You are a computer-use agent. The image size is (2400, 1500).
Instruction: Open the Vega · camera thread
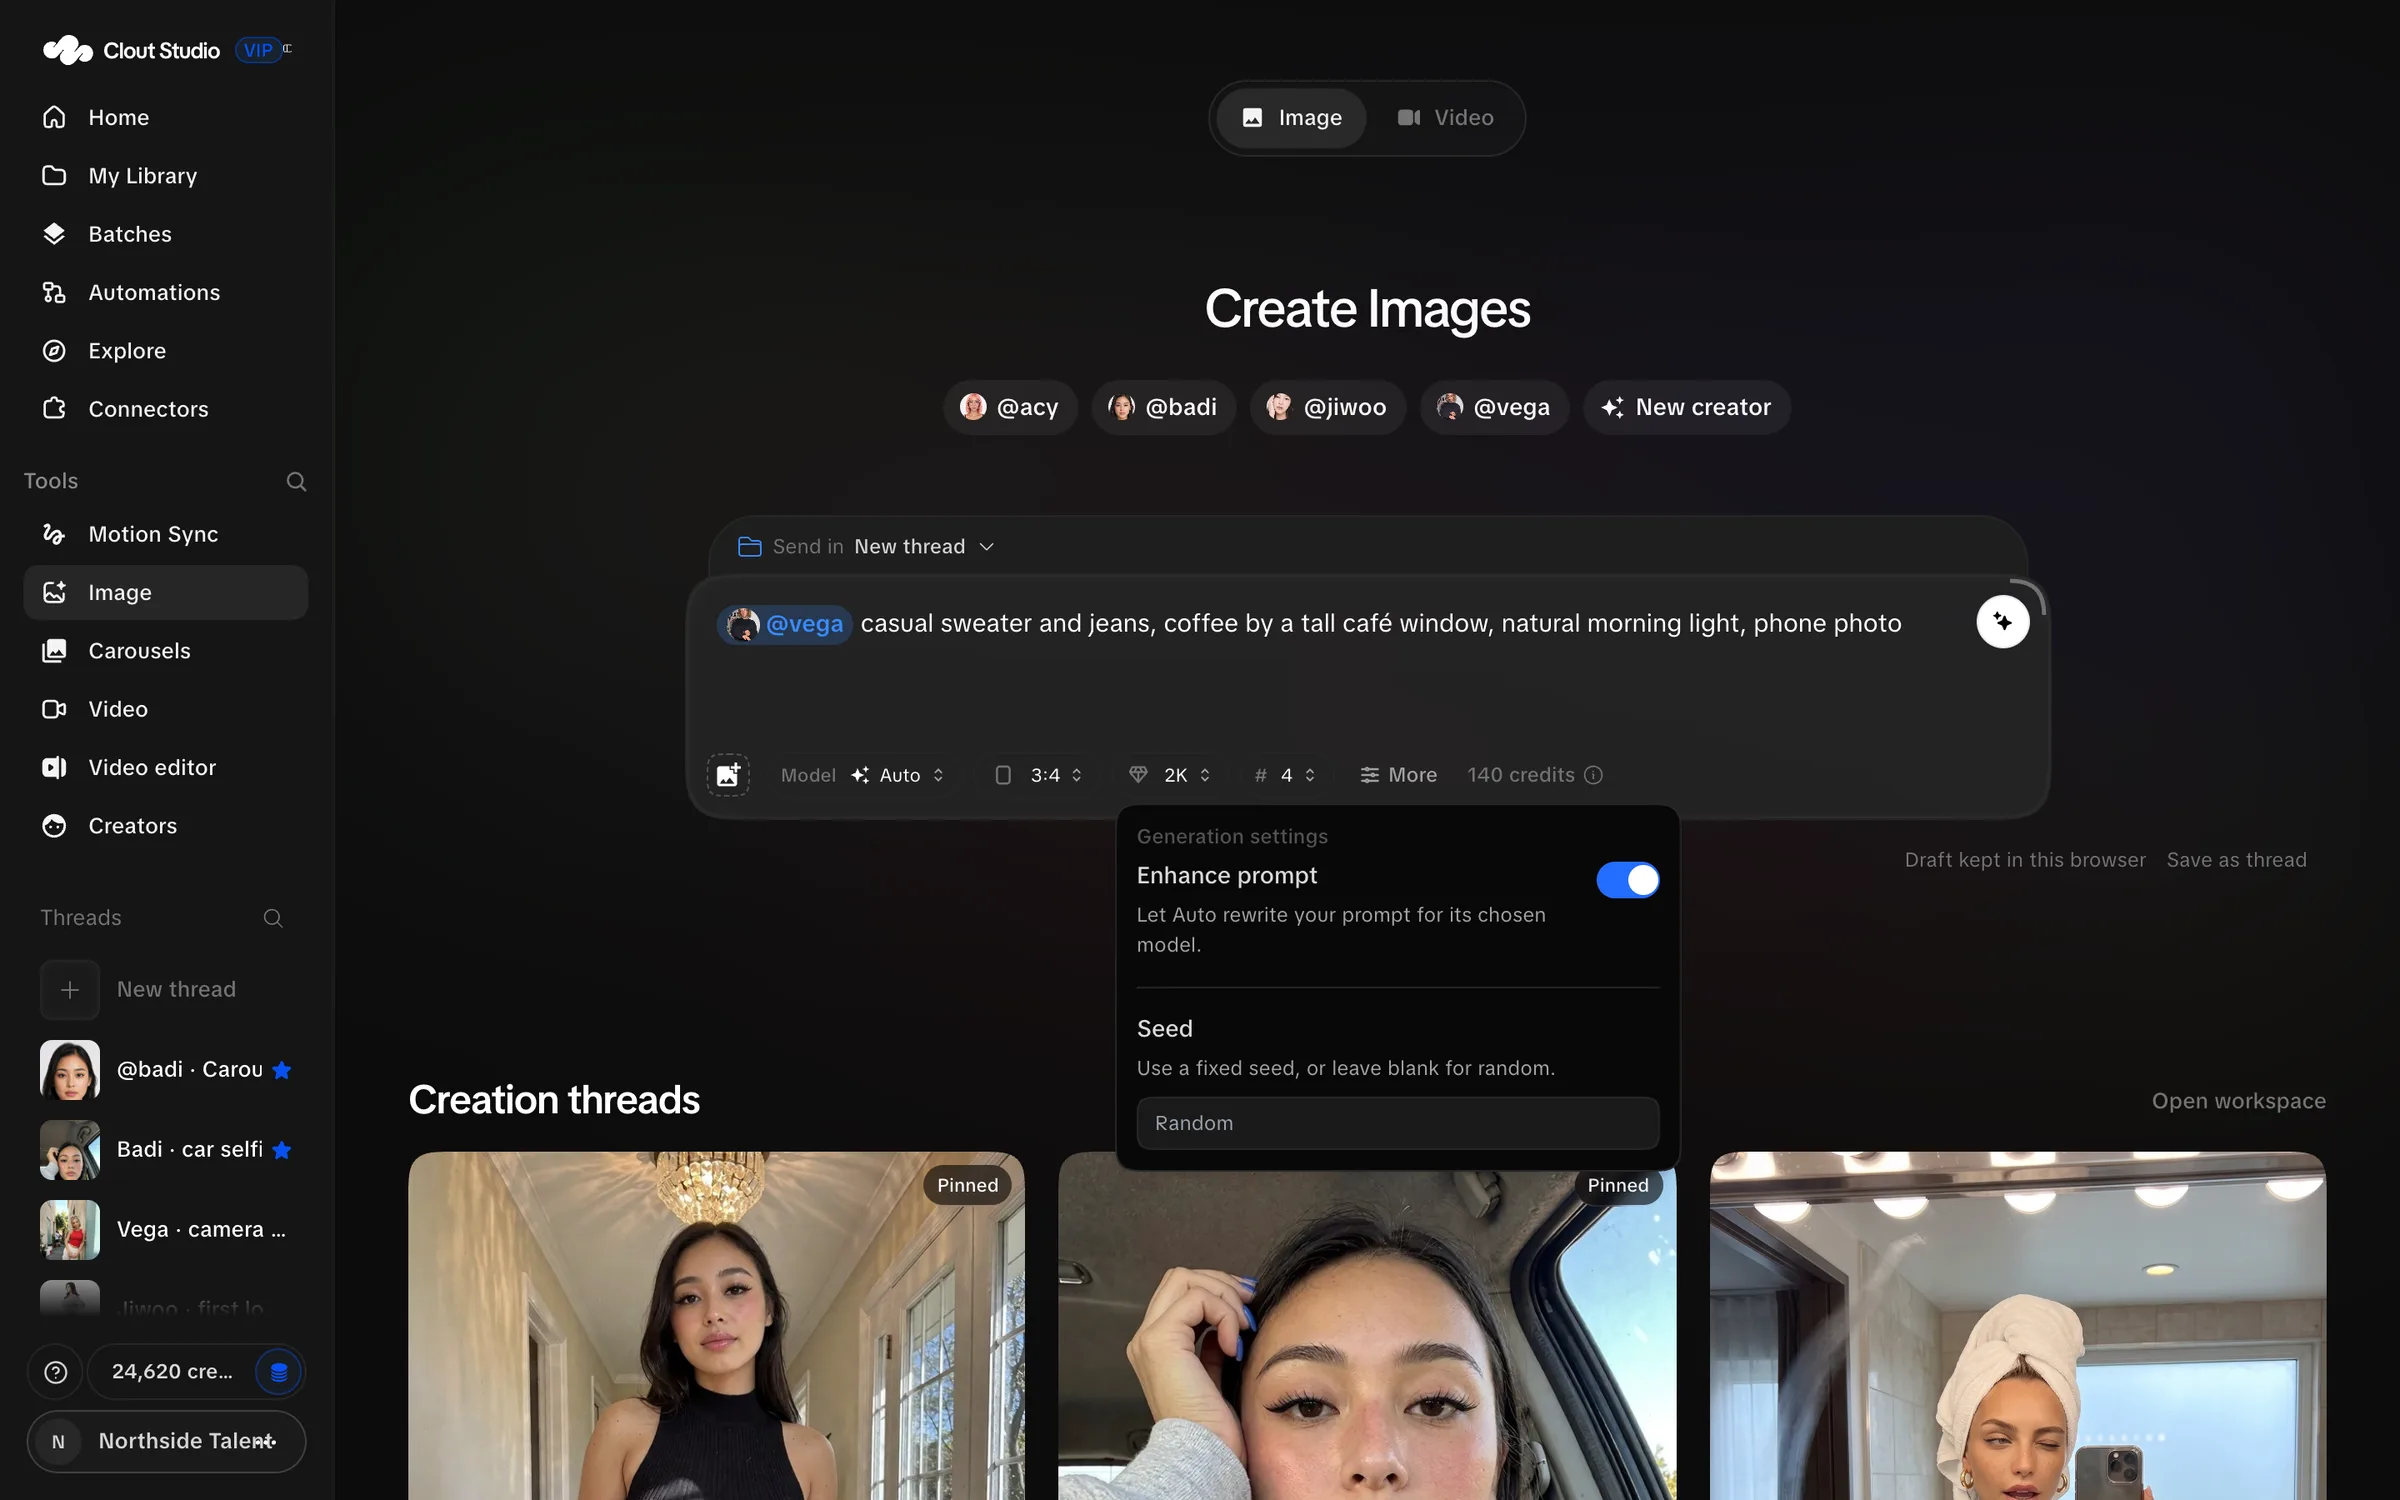[166, 1230]
